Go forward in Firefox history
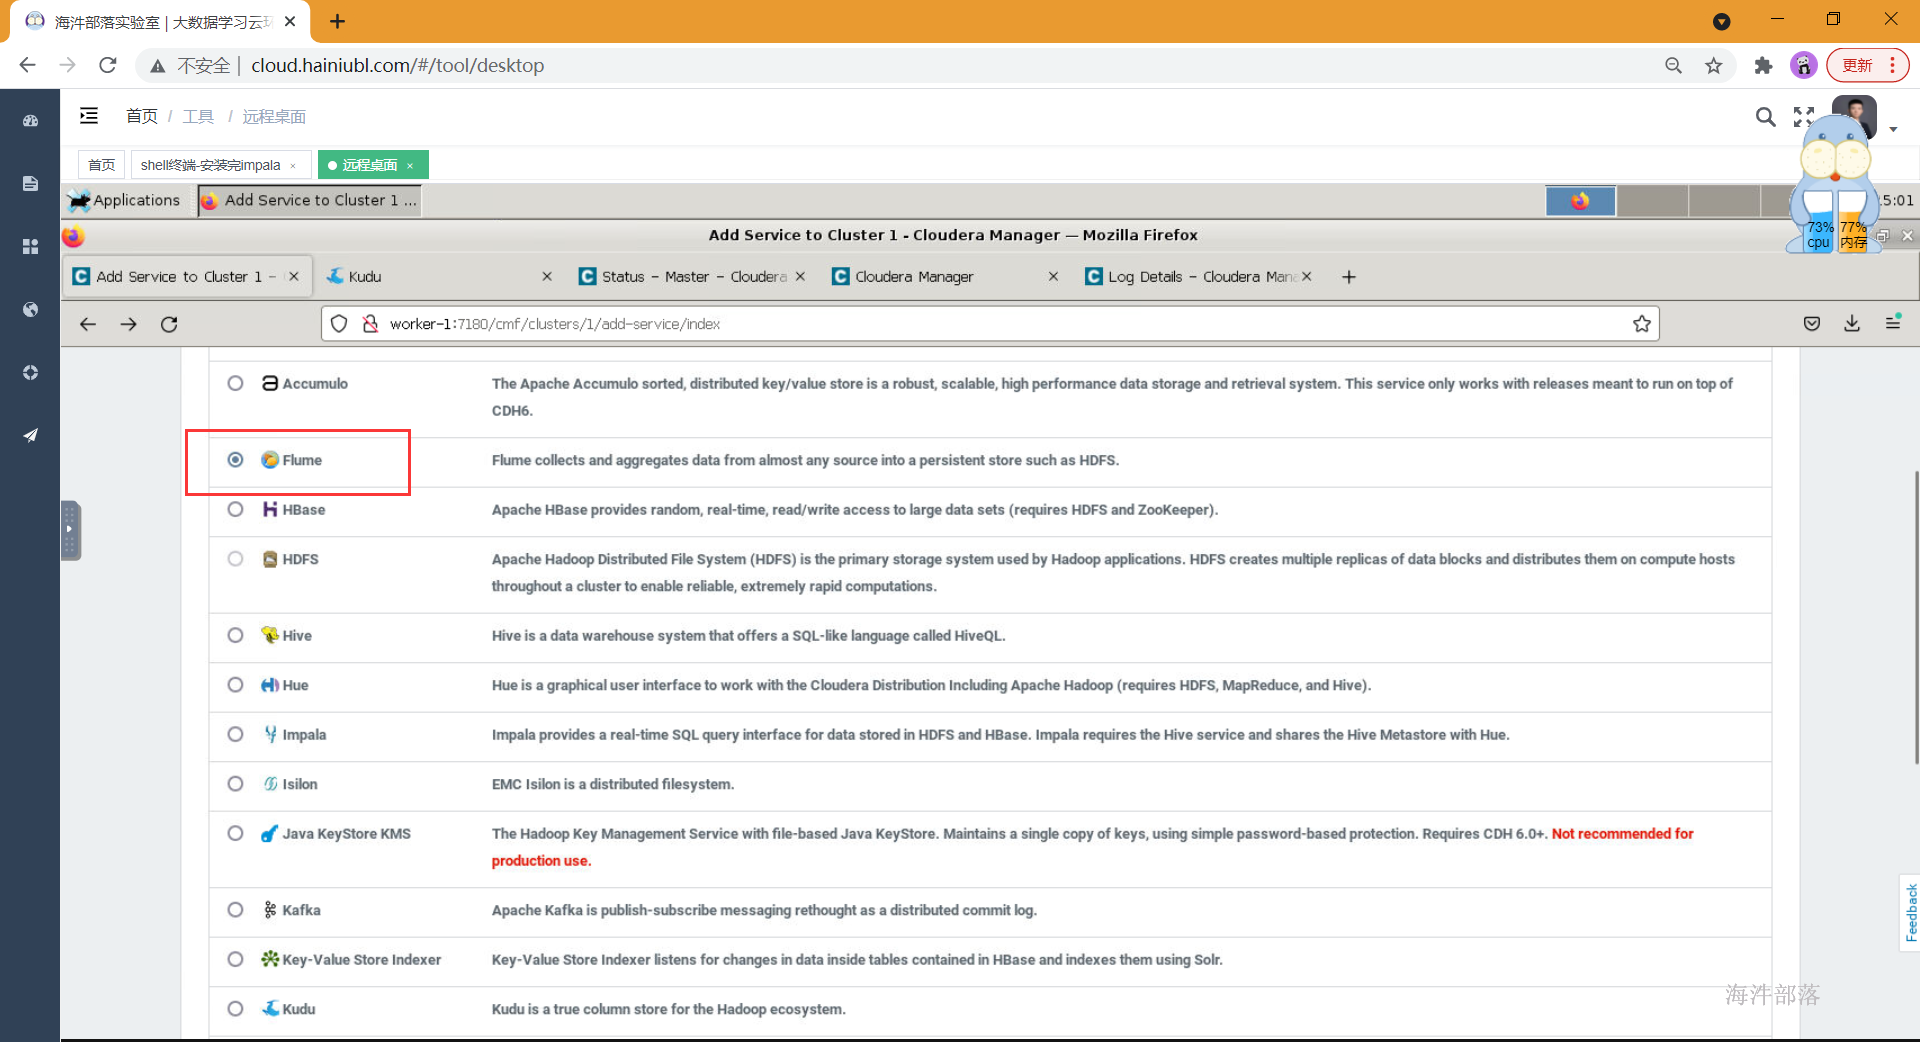 pos(128,324)
